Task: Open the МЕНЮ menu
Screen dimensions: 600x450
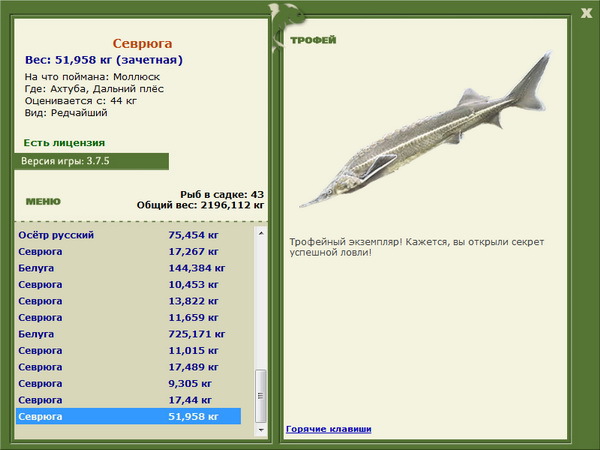Action: pyautogui.click(x=43, y=201)
